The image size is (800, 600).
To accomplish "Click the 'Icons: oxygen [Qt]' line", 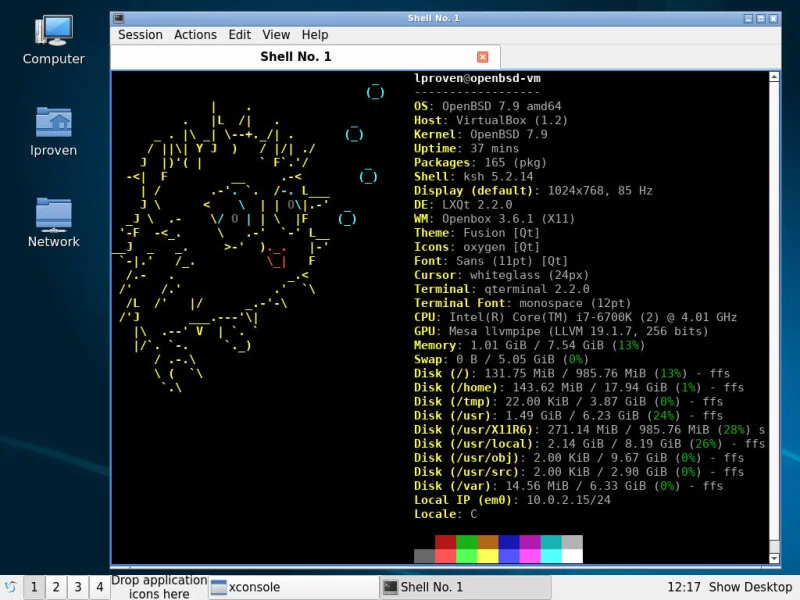I will (x=477, y=247).
